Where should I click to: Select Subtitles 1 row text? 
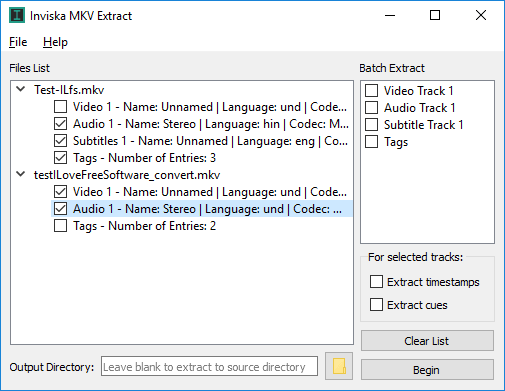(x=210, y=141)
